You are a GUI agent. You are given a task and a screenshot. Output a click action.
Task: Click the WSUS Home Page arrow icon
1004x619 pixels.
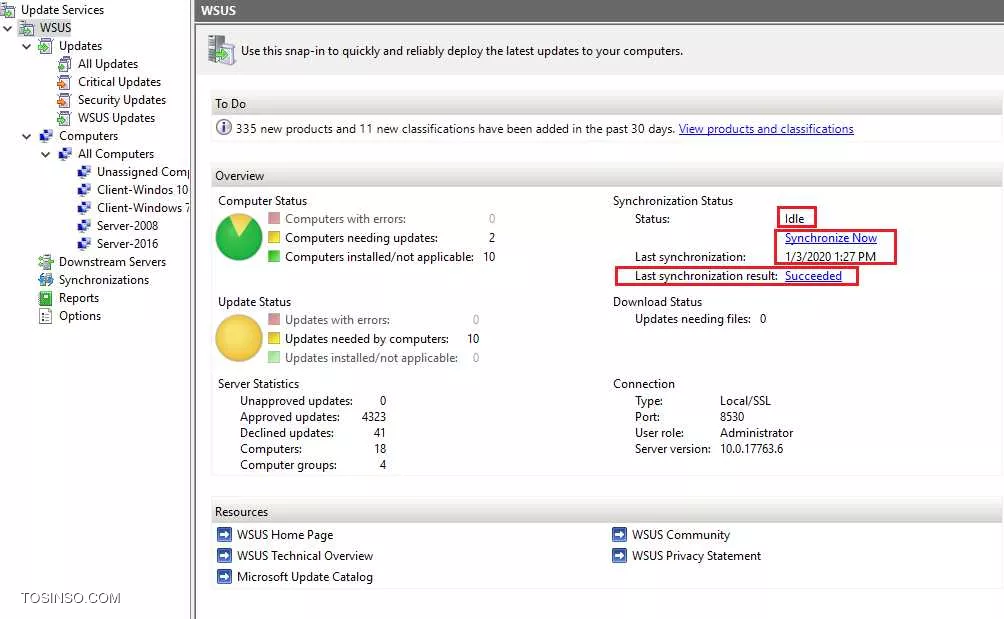[224, 534]
